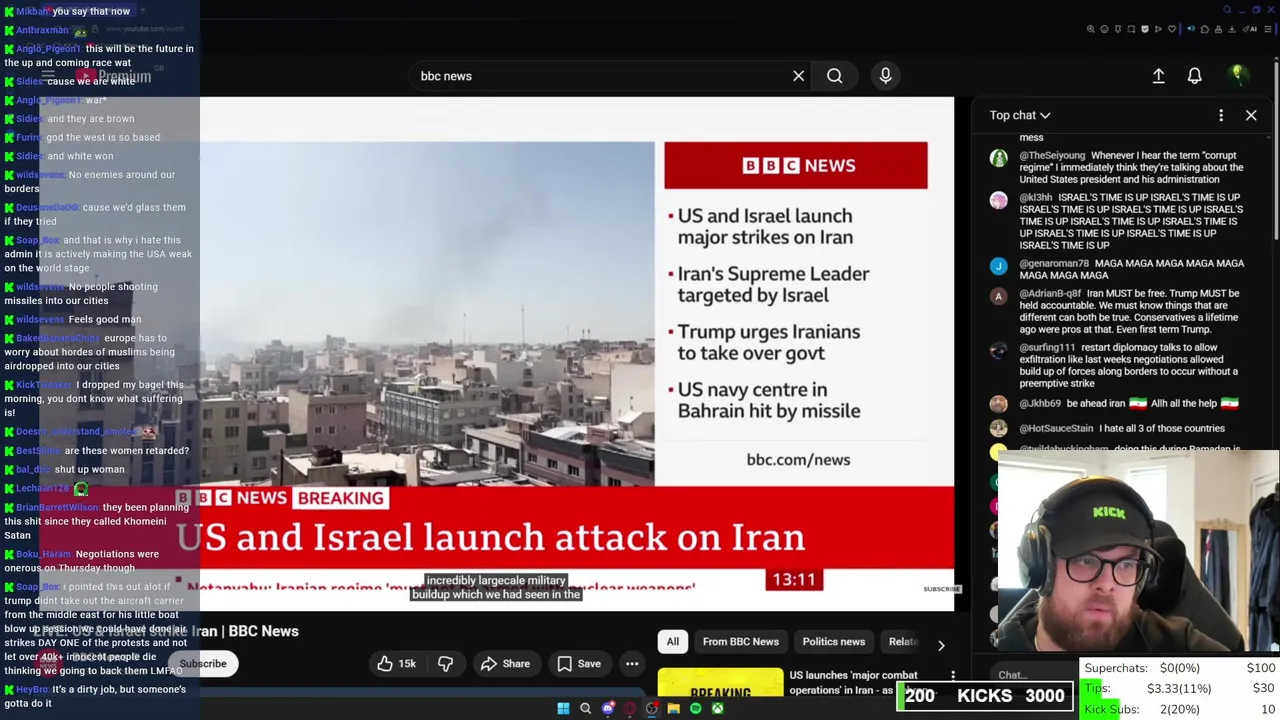Start voice search with the microphone icon
Screen dimensions: 1280x720
click(x=885, y=76)
